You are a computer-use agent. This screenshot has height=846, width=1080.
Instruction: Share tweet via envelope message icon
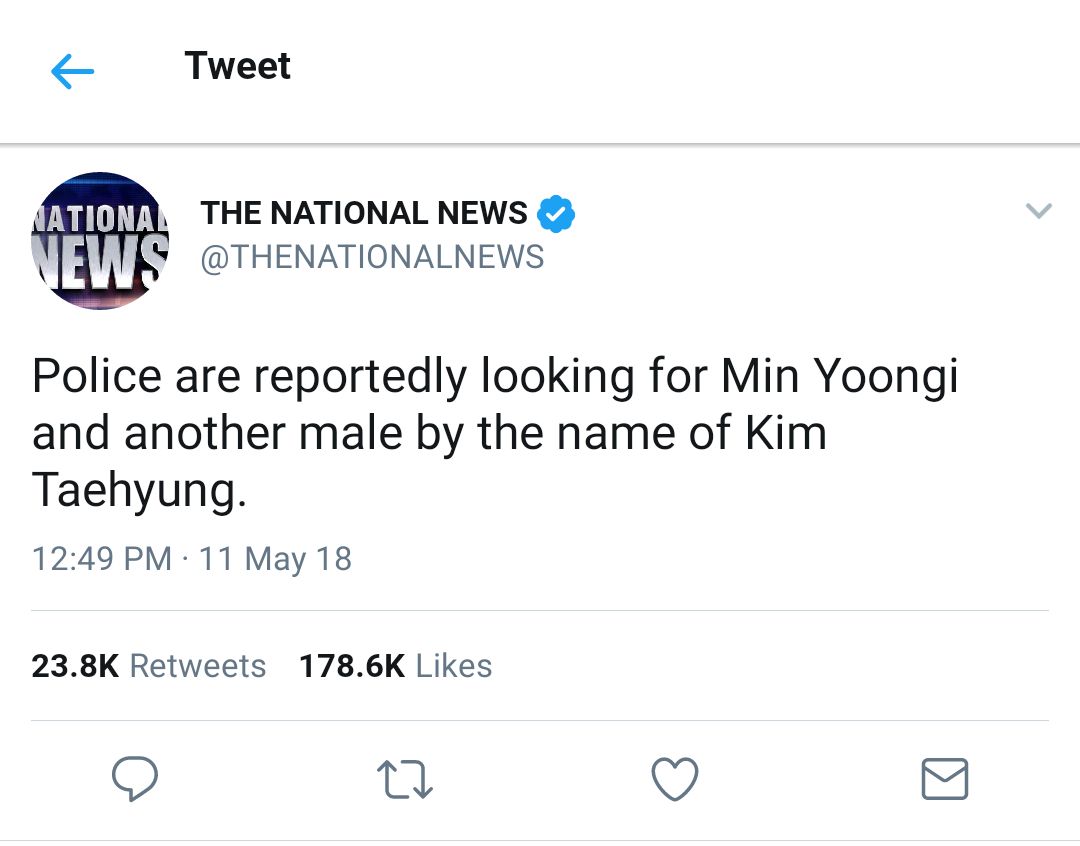point(945,779)
